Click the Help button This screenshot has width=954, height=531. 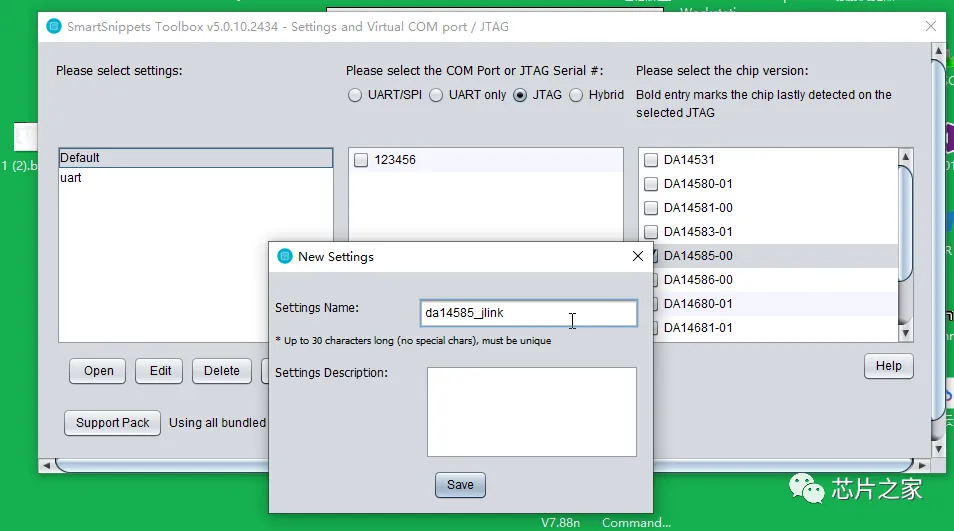point(888,366)
